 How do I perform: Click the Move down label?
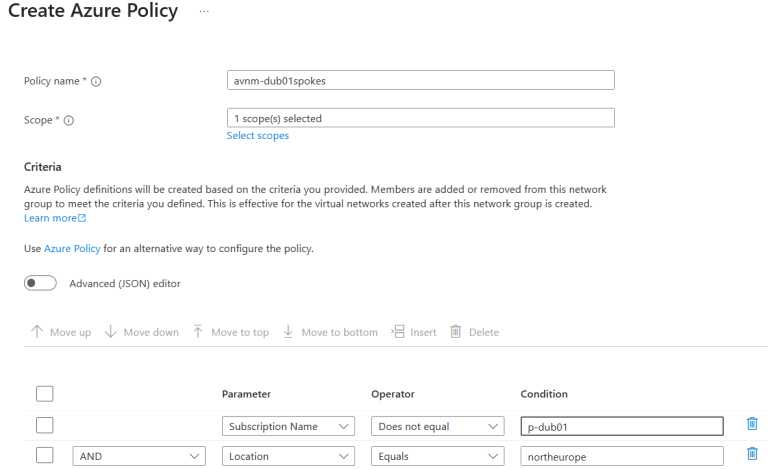[x=151, y=332]
